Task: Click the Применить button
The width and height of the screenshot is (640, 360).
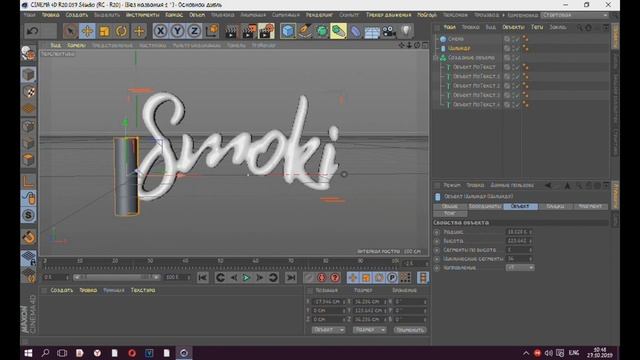Action: [x=410, y=330]
